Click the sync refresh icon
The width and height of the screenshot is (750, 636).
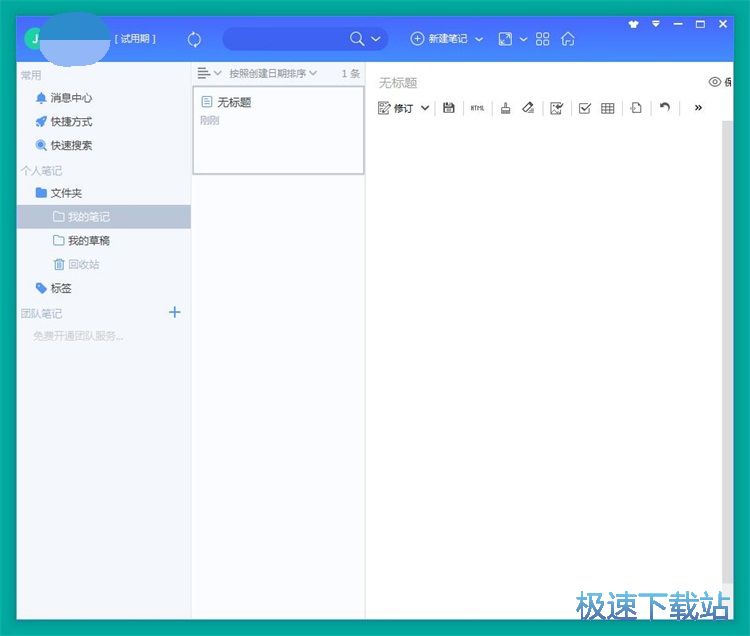pyautogui.click(x=194, y=39)
